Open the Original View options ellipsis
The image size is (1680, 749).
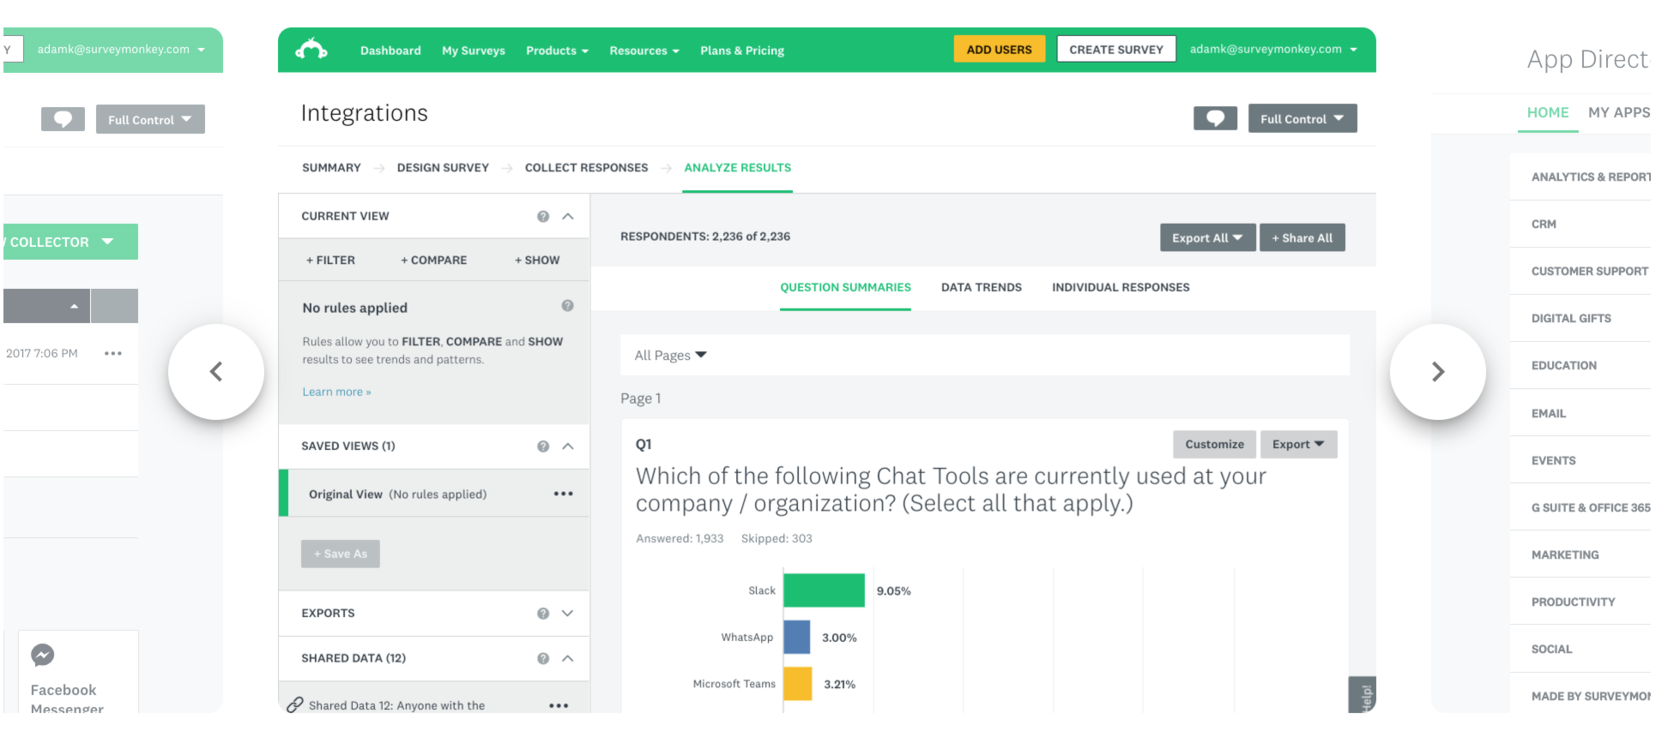563,493
